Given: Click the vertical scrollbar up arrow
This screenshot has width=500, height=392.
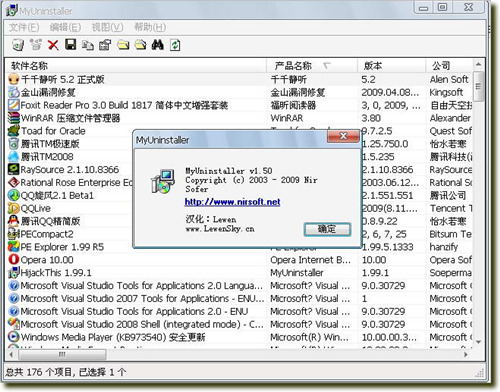Looking at the screenshot, I should [478, 64].
